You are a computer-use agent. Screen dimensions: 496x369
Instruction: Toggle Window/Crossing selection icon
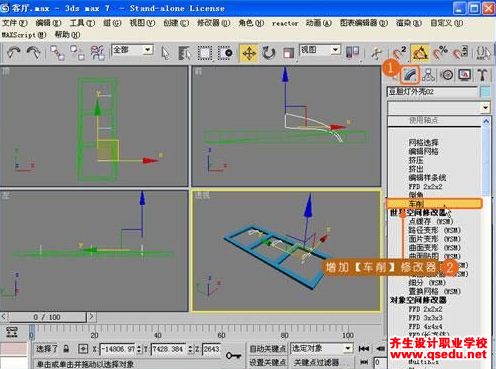point(225,53)
